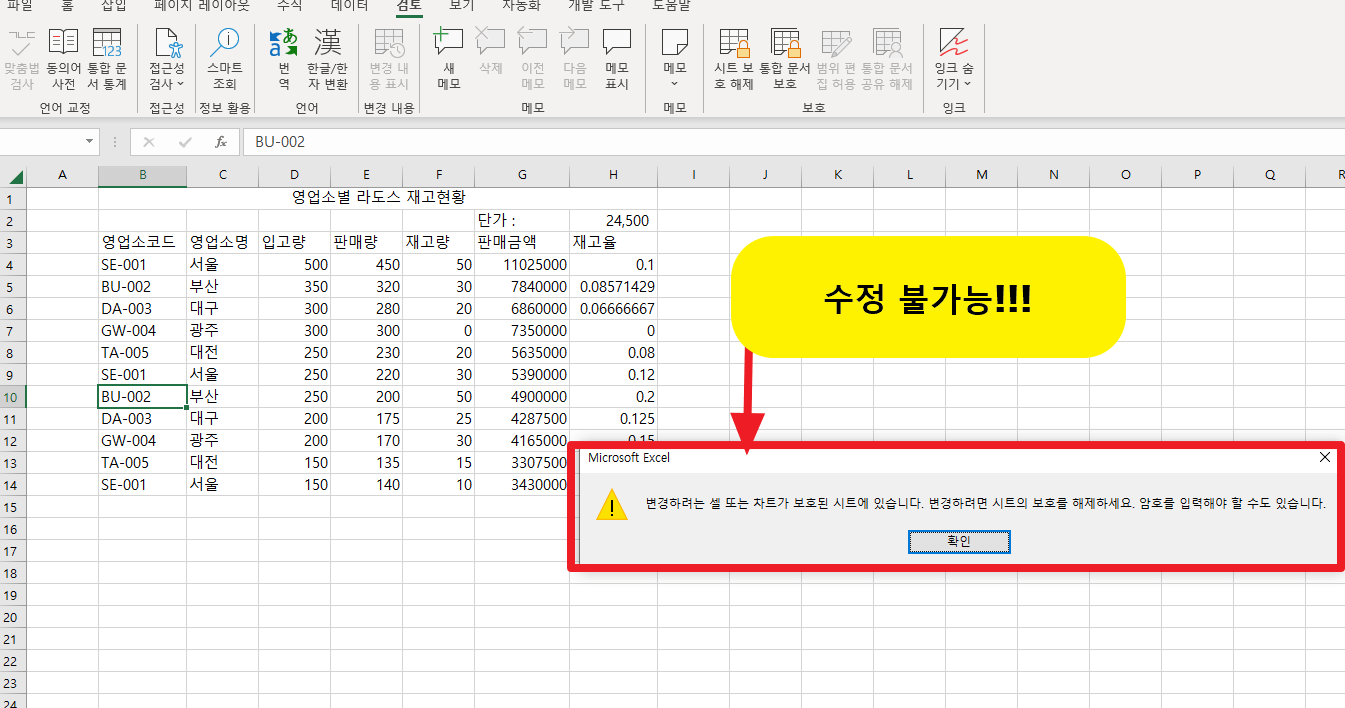
Task: Open the 개발 도구 developer tab
Action: (x=596, y=6)
